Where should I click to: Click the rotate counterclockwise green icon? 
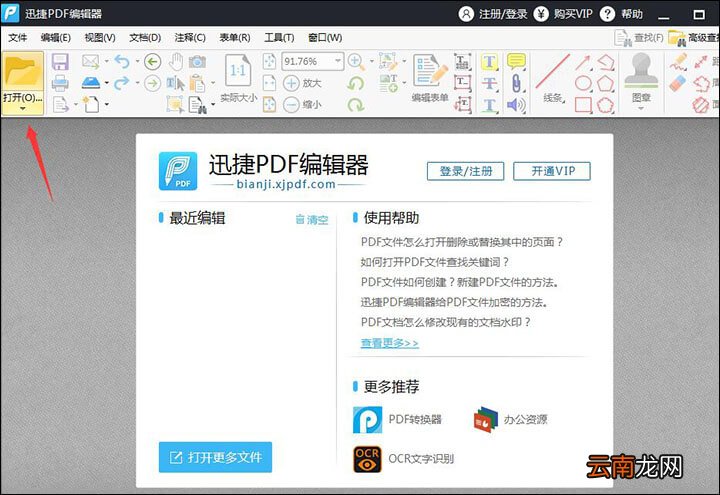coord(355,83)
